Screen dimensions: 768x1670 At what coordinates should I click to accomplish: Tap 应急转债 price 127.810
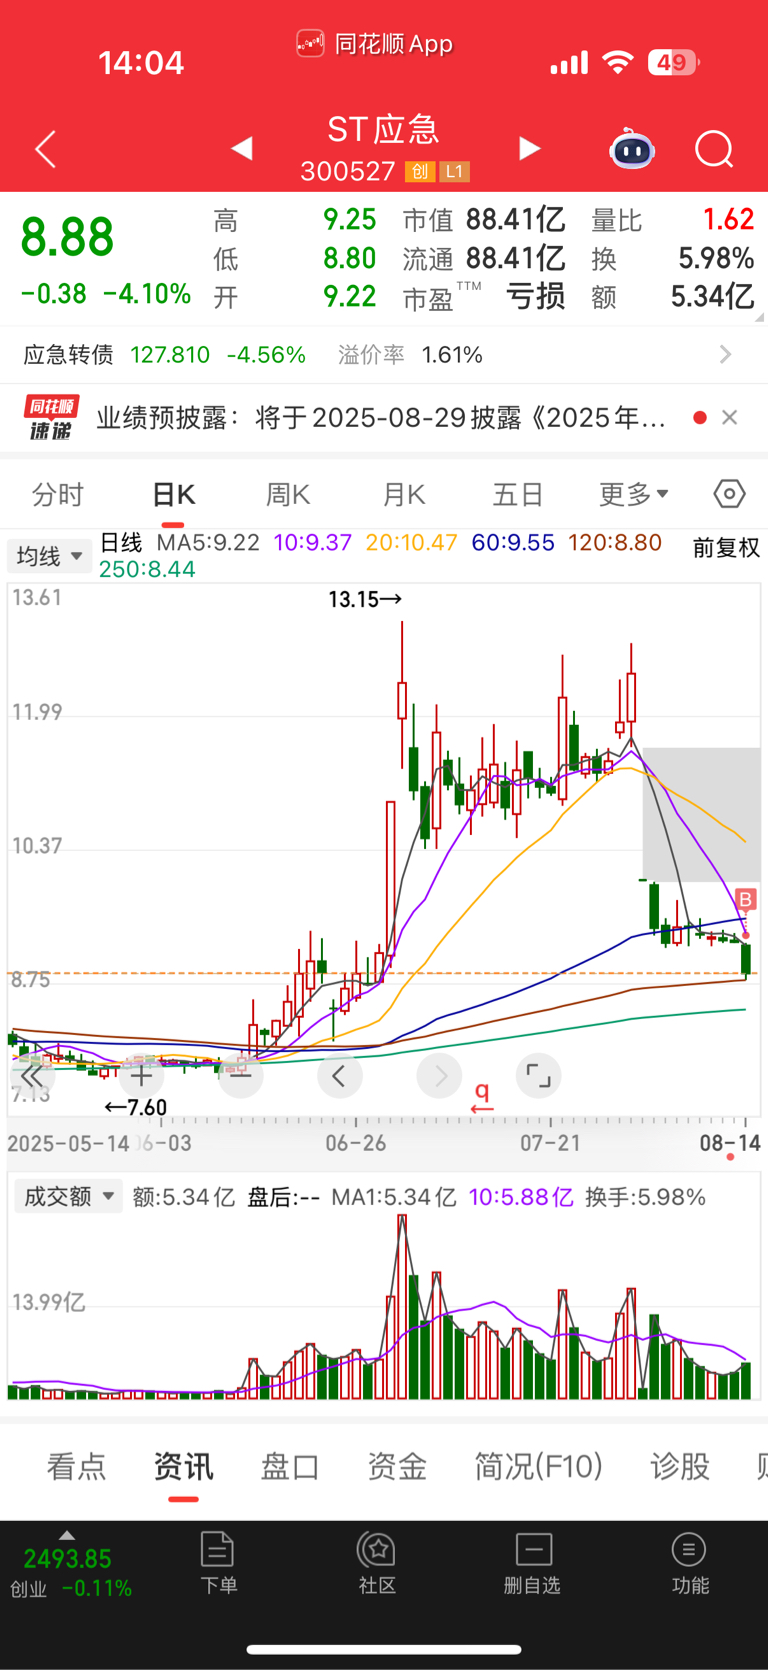point(170,355)
